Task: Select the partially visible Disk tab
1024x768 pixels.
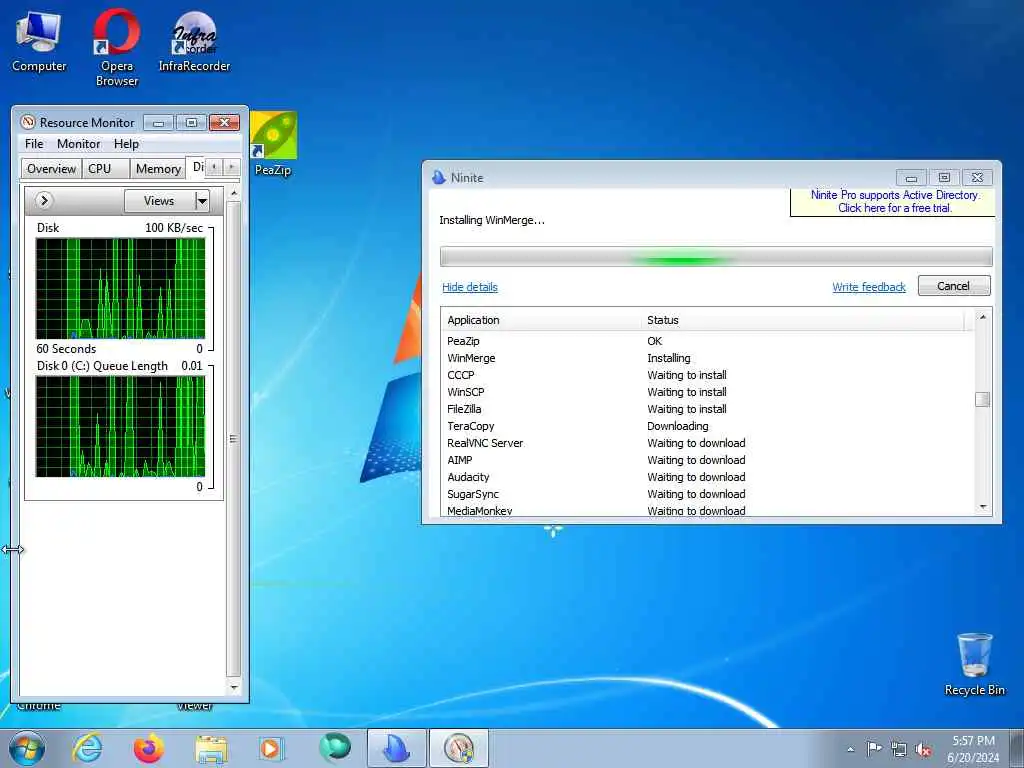Action: [x=197, y=167]
